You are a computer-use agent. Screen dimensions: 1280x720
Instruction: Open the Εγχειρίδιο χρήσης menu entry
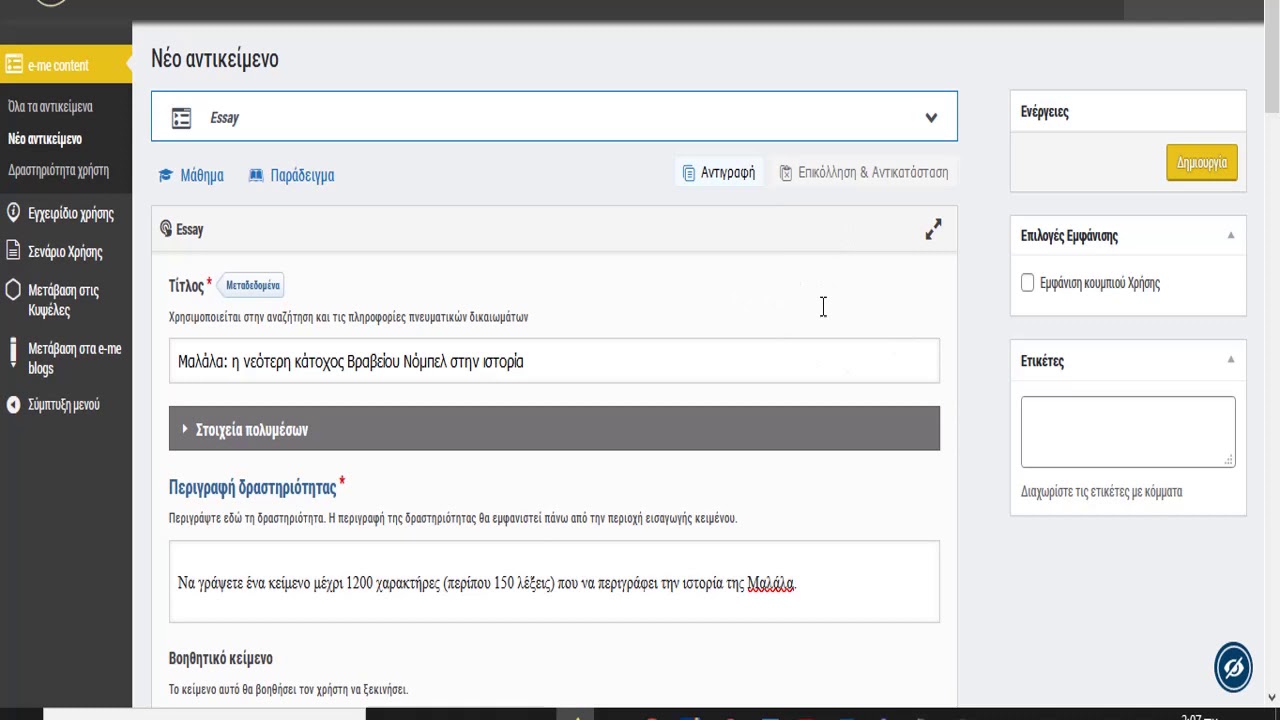[x=71, y=213]
